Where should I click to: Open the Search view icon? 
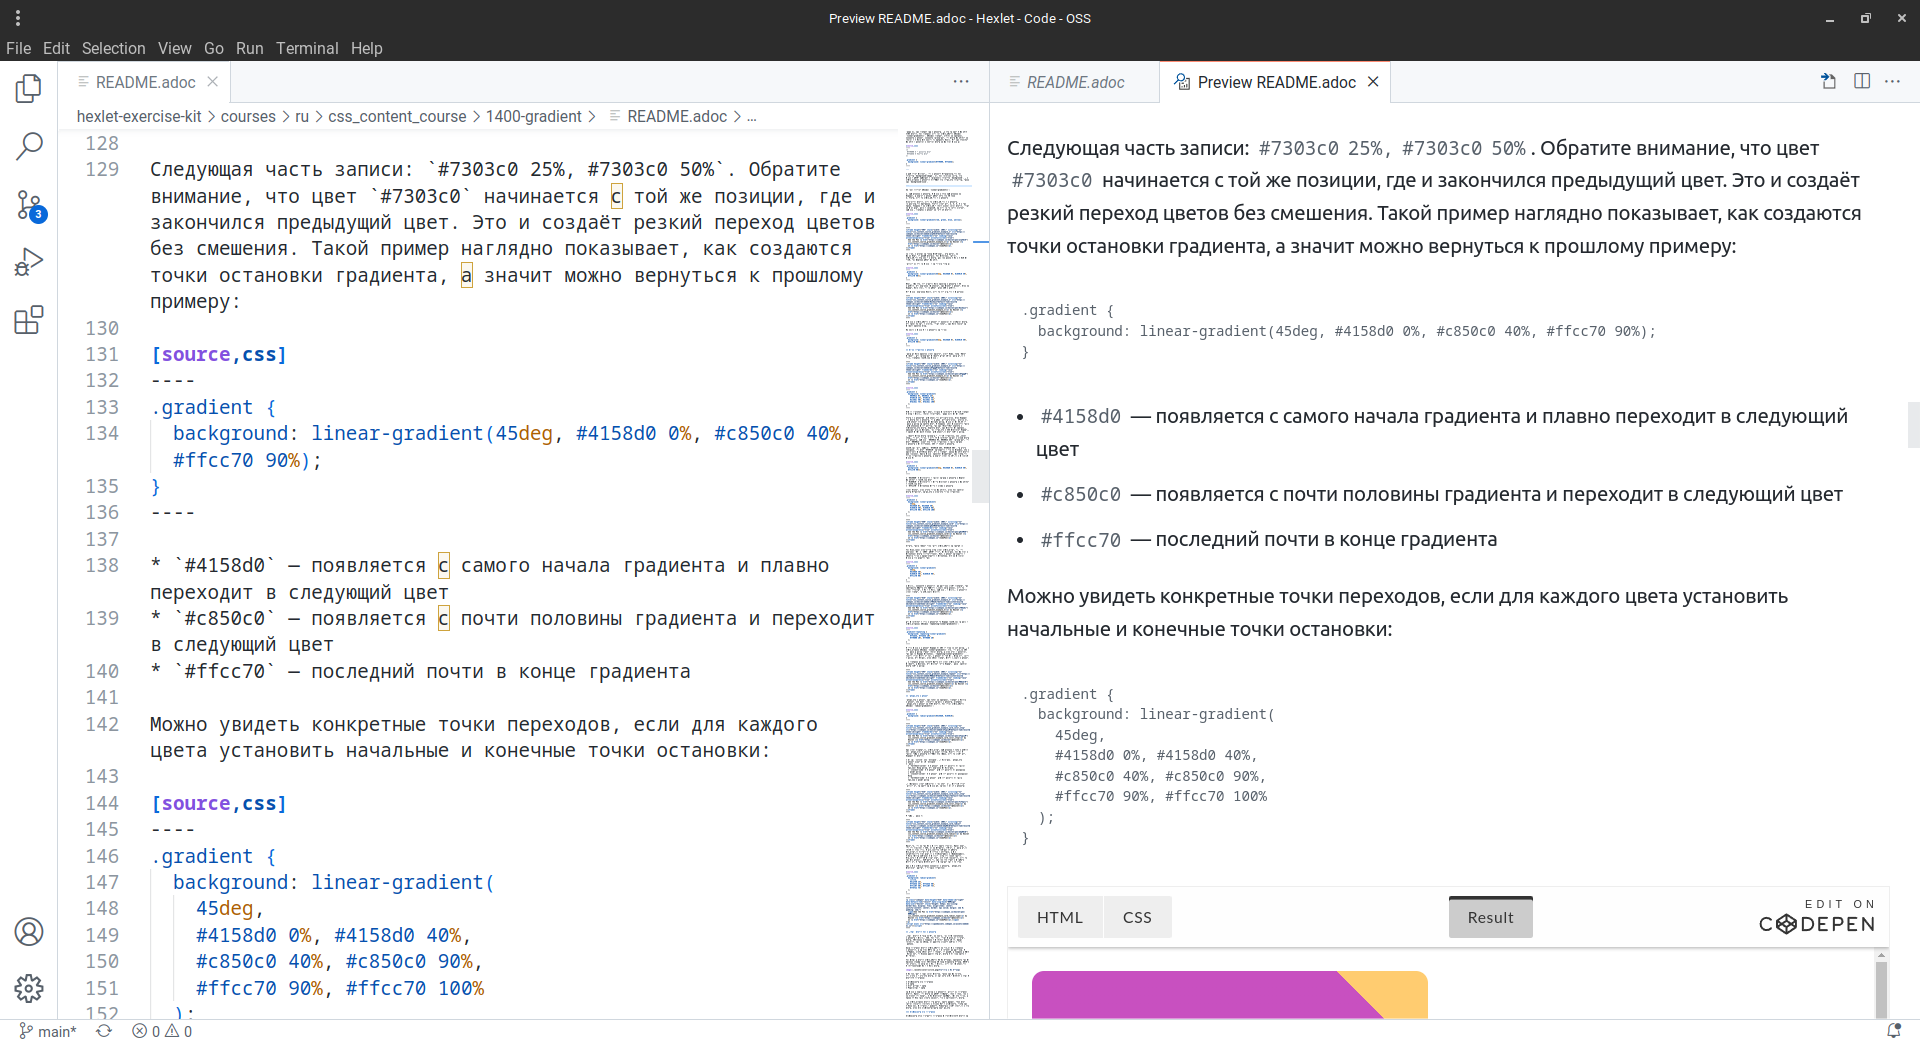pos(29,147)
